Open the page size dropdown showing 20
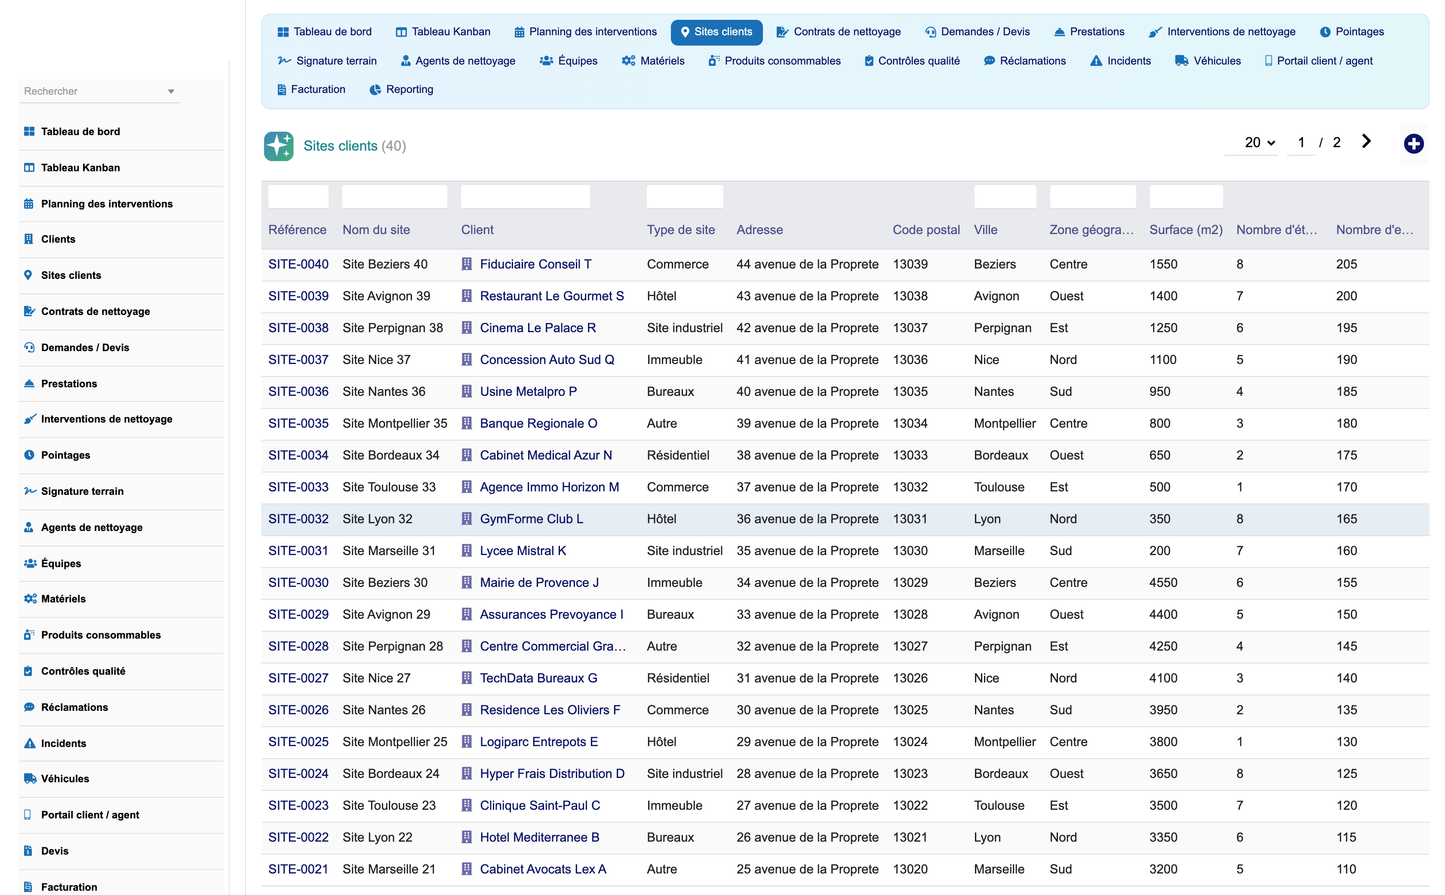Screen dimensions: 1445x895 coord(1259,143)
